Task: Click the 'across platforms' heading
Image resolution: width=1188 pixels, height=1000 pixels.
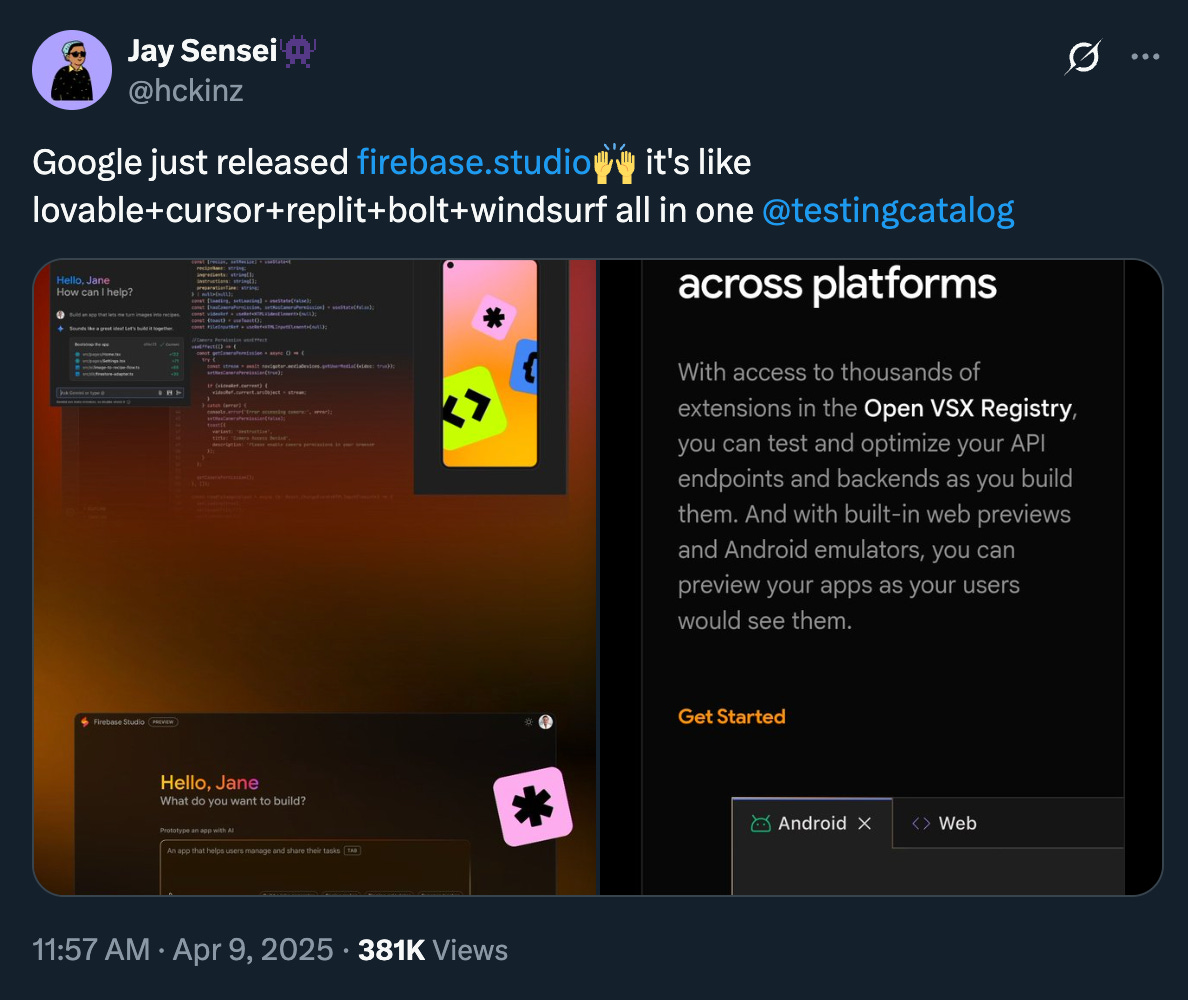Action: coord(837,284)
